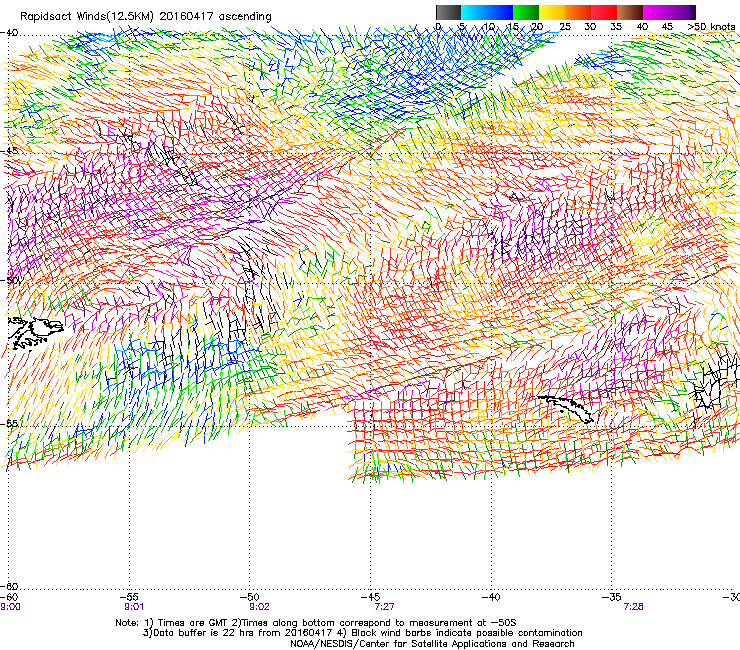Click the chart title 'Rapidscat Winds(12.5KM)'
Screen dimensions: 740x650
[87, 17]
